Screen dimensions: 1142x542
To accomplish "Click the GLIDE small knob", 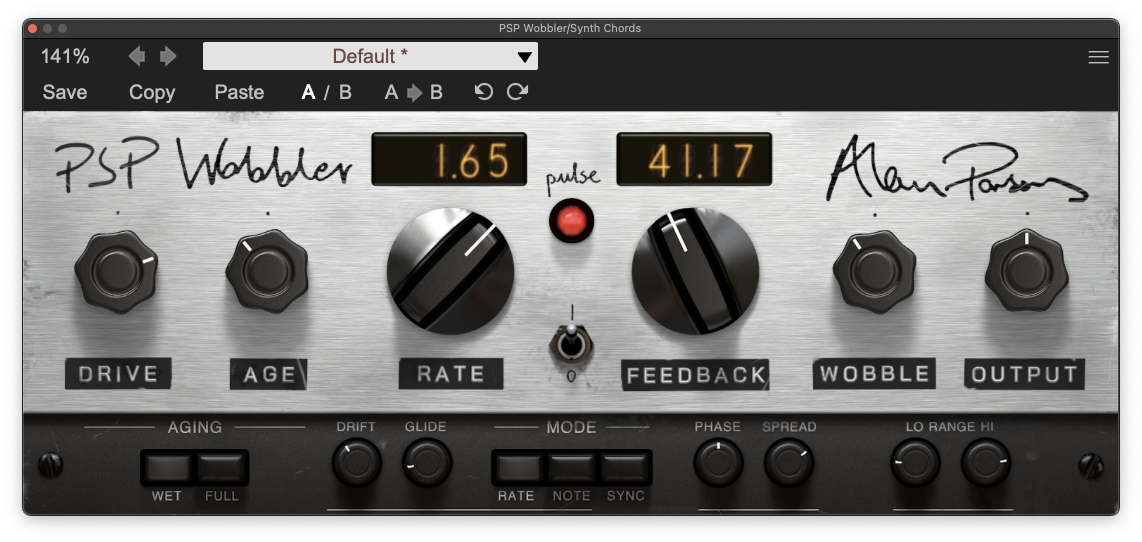I will coord(428,463).
